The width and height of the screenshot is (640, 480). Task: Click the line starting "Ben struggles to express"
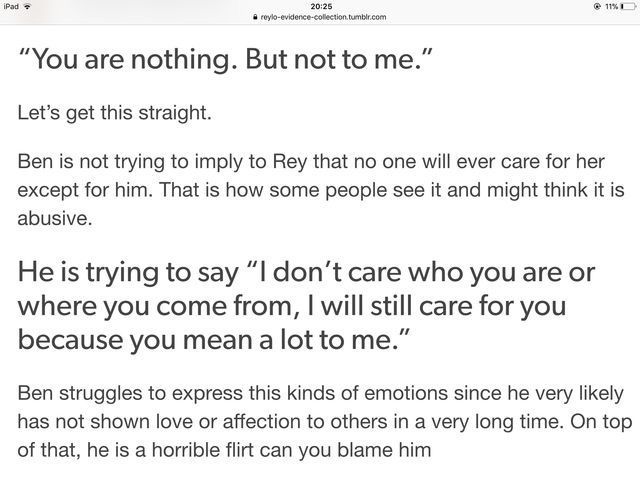(x=321, y=393)
